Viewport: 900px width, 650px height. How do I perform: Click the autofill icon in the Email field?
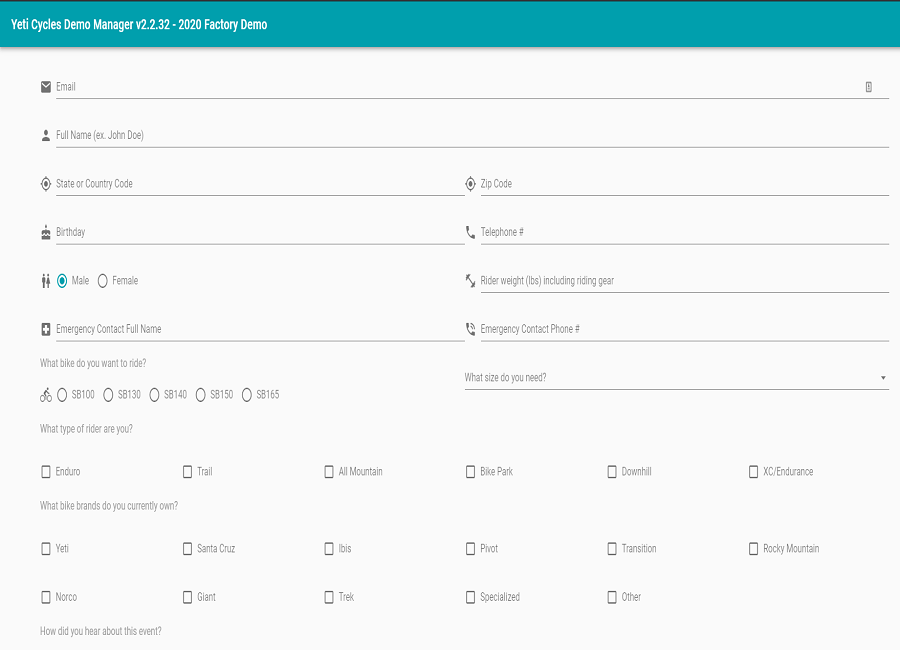click(868, 87)
